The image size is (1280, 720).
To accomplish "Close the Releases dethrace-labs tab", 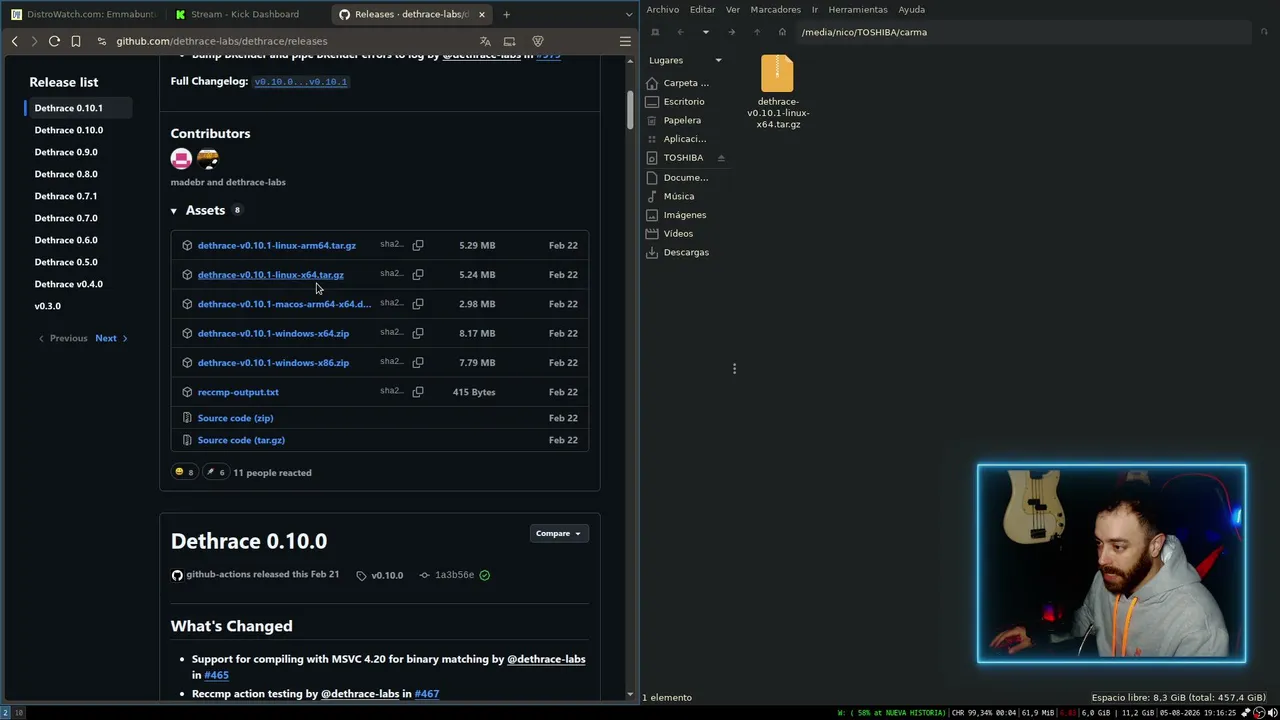I will 482,14.
